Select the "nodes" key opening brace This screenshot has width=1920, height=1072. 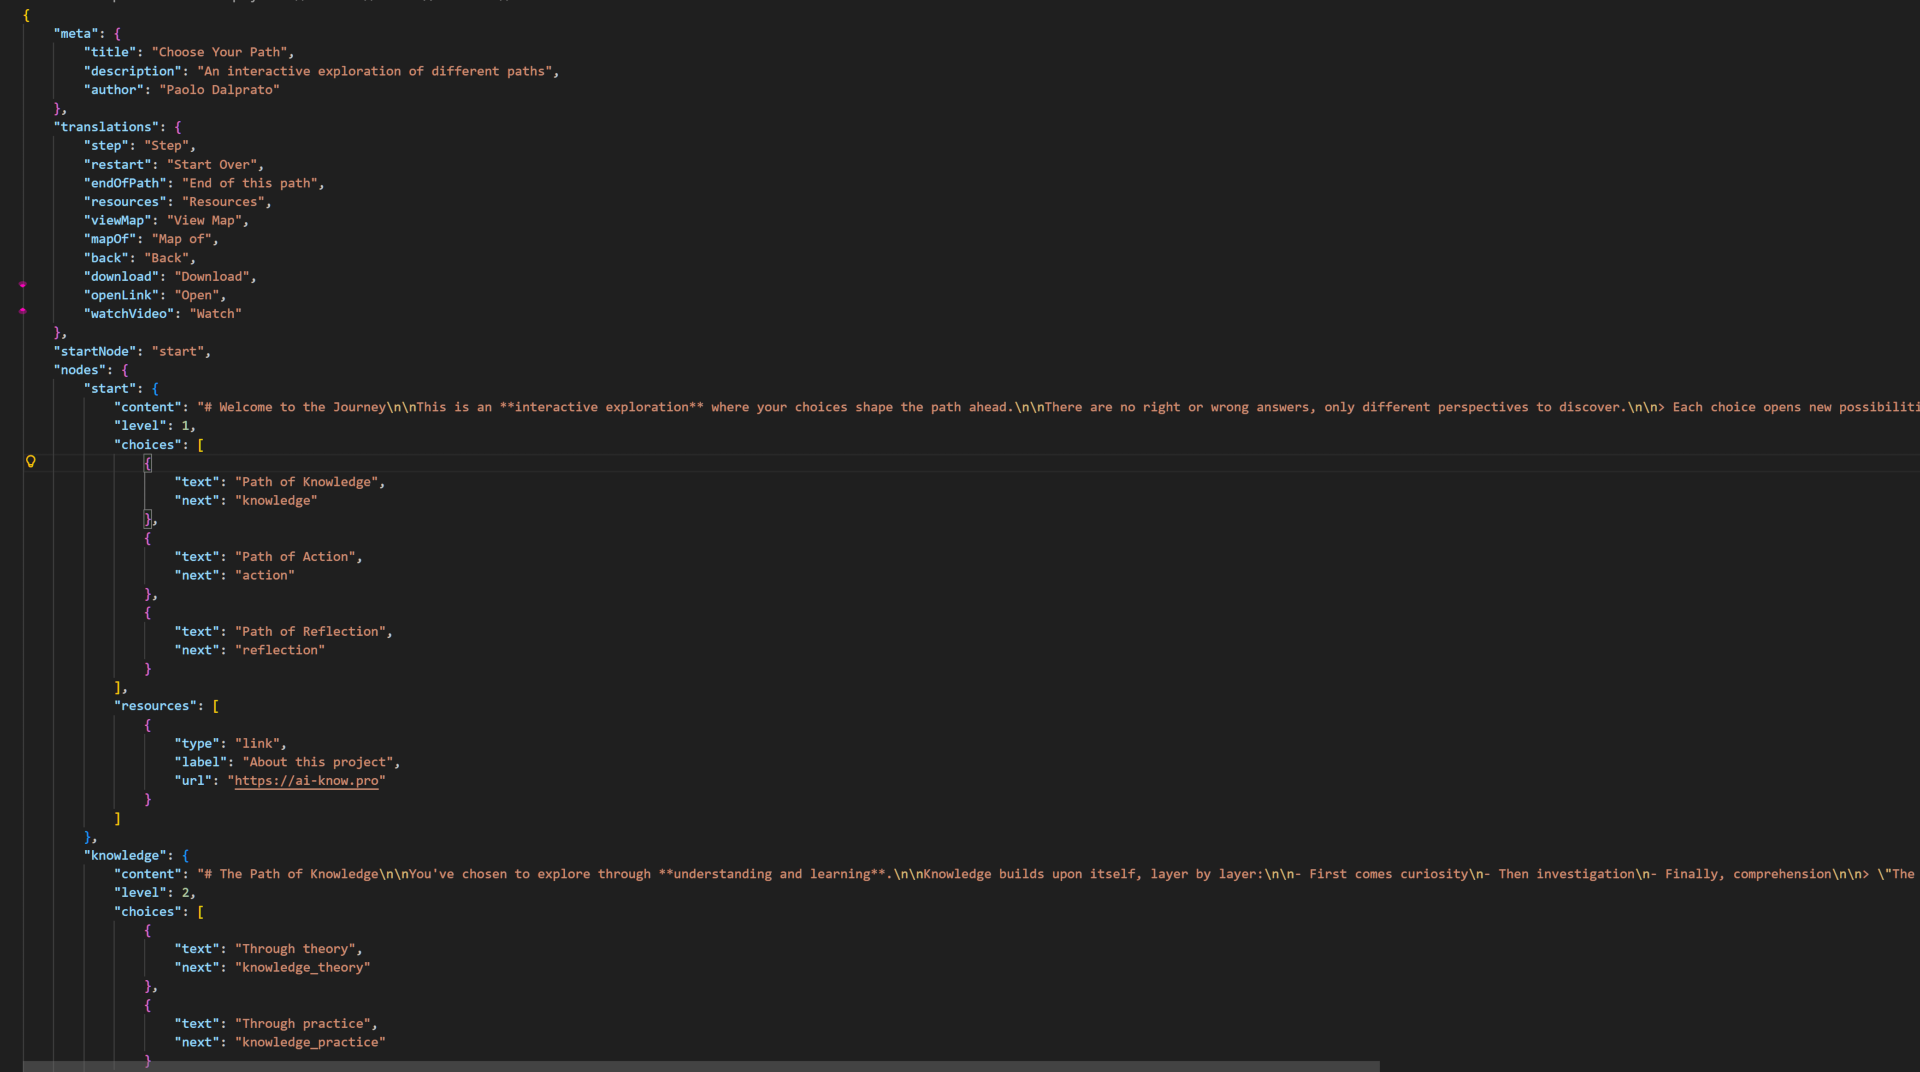click(x=125, y=370)
